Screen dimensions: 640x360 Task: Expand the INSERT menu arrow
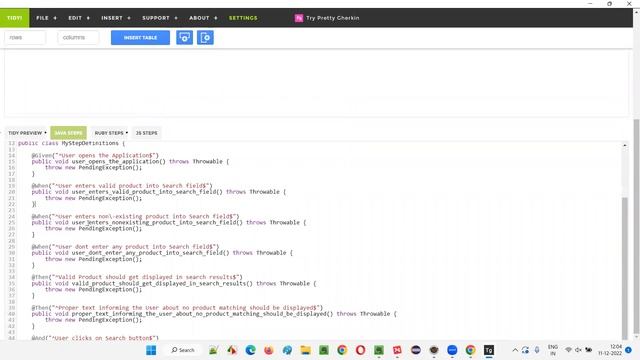[129, 18]
